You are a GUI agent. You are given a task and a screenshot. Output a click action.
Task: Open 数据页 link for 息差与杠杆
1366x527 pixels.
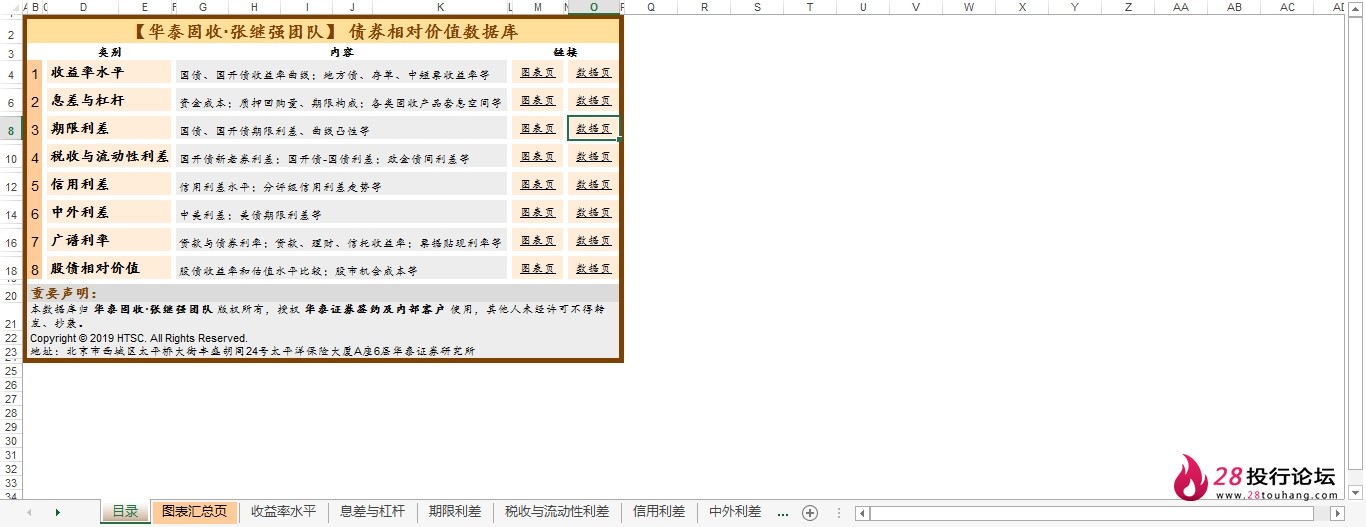(593, 101)
